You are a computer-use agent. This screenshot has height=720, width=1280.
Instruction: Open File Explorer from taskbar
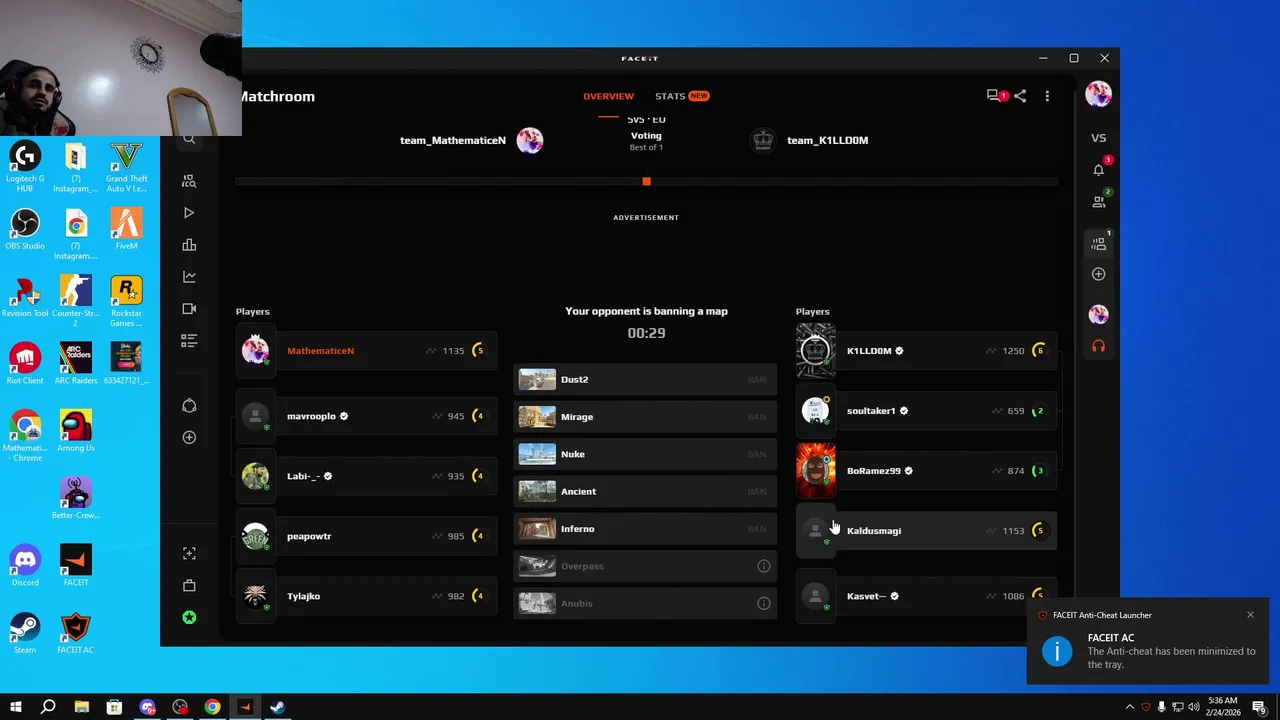(x=81, y=707)
